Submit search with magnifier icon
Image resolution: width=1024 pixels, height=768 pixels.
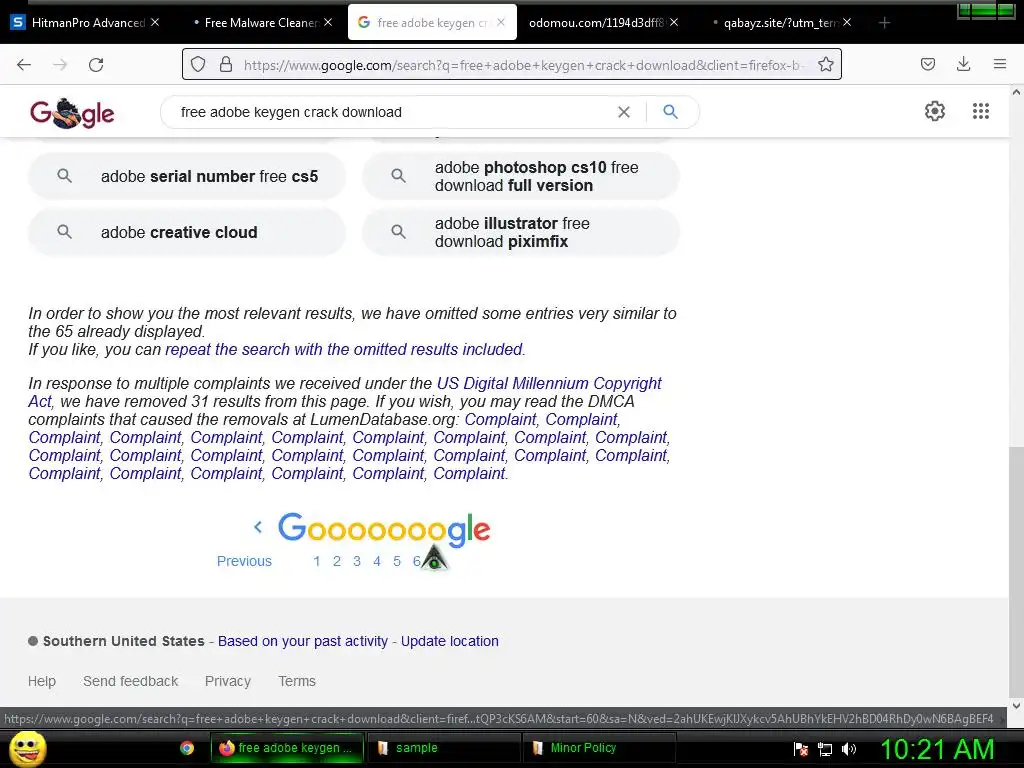click(670, 112)
